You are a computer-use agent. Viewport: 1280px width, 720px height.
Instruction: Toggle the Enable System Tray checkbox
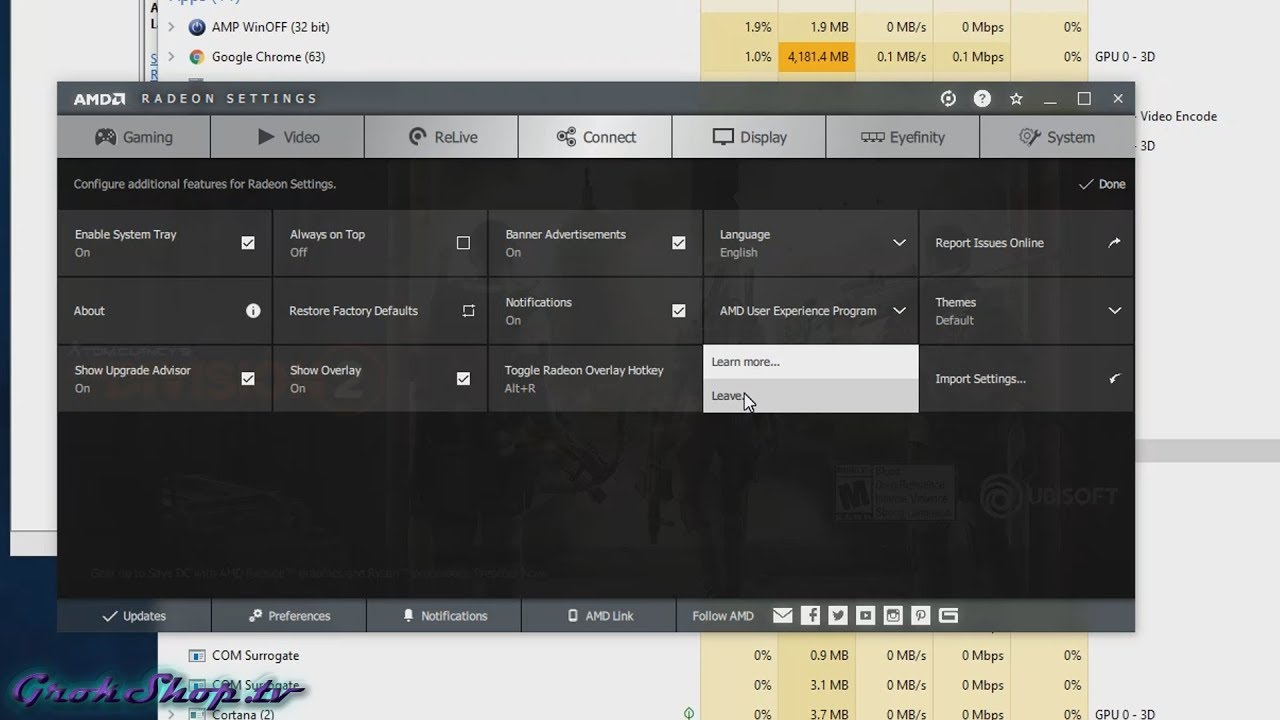coord(248,243)
